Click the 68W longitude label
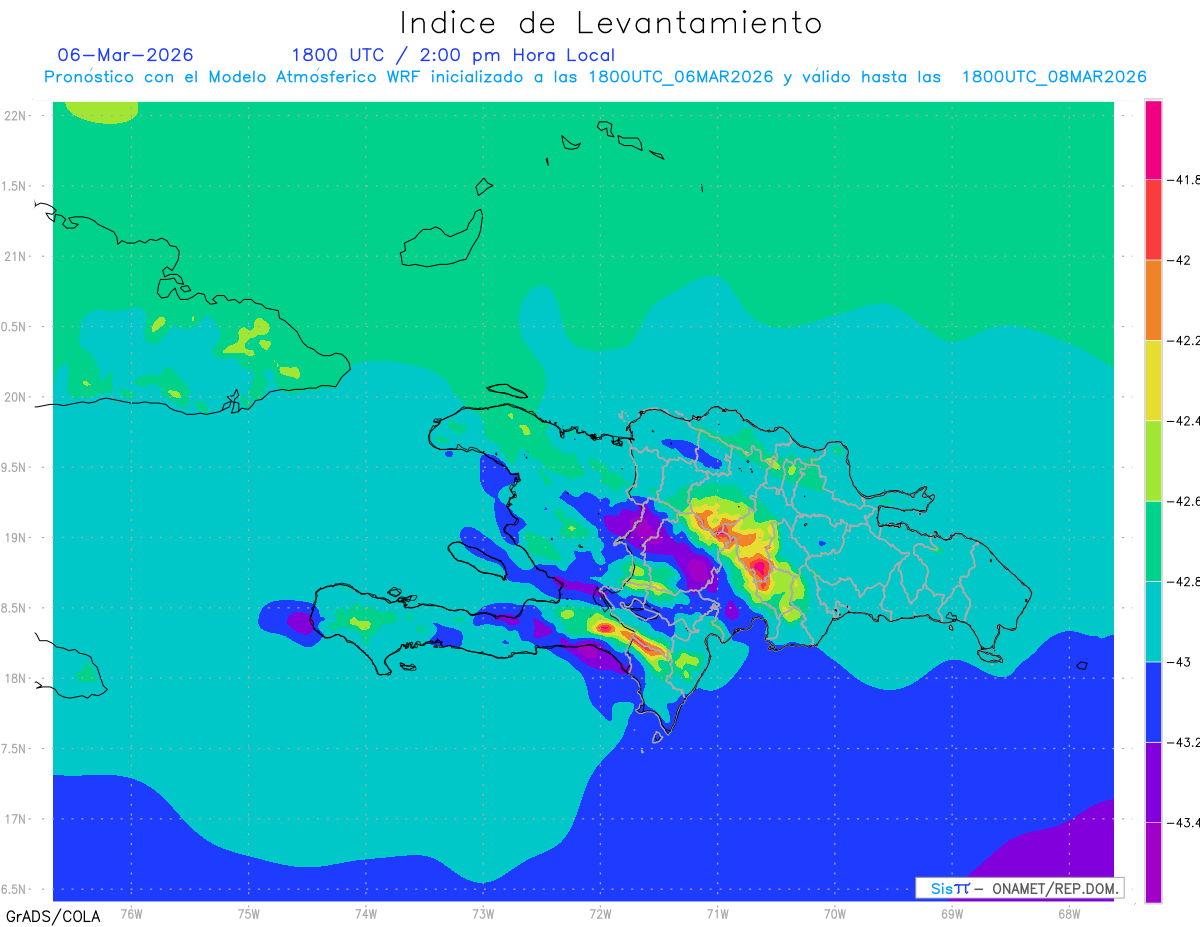 [x=1069, y=913]
